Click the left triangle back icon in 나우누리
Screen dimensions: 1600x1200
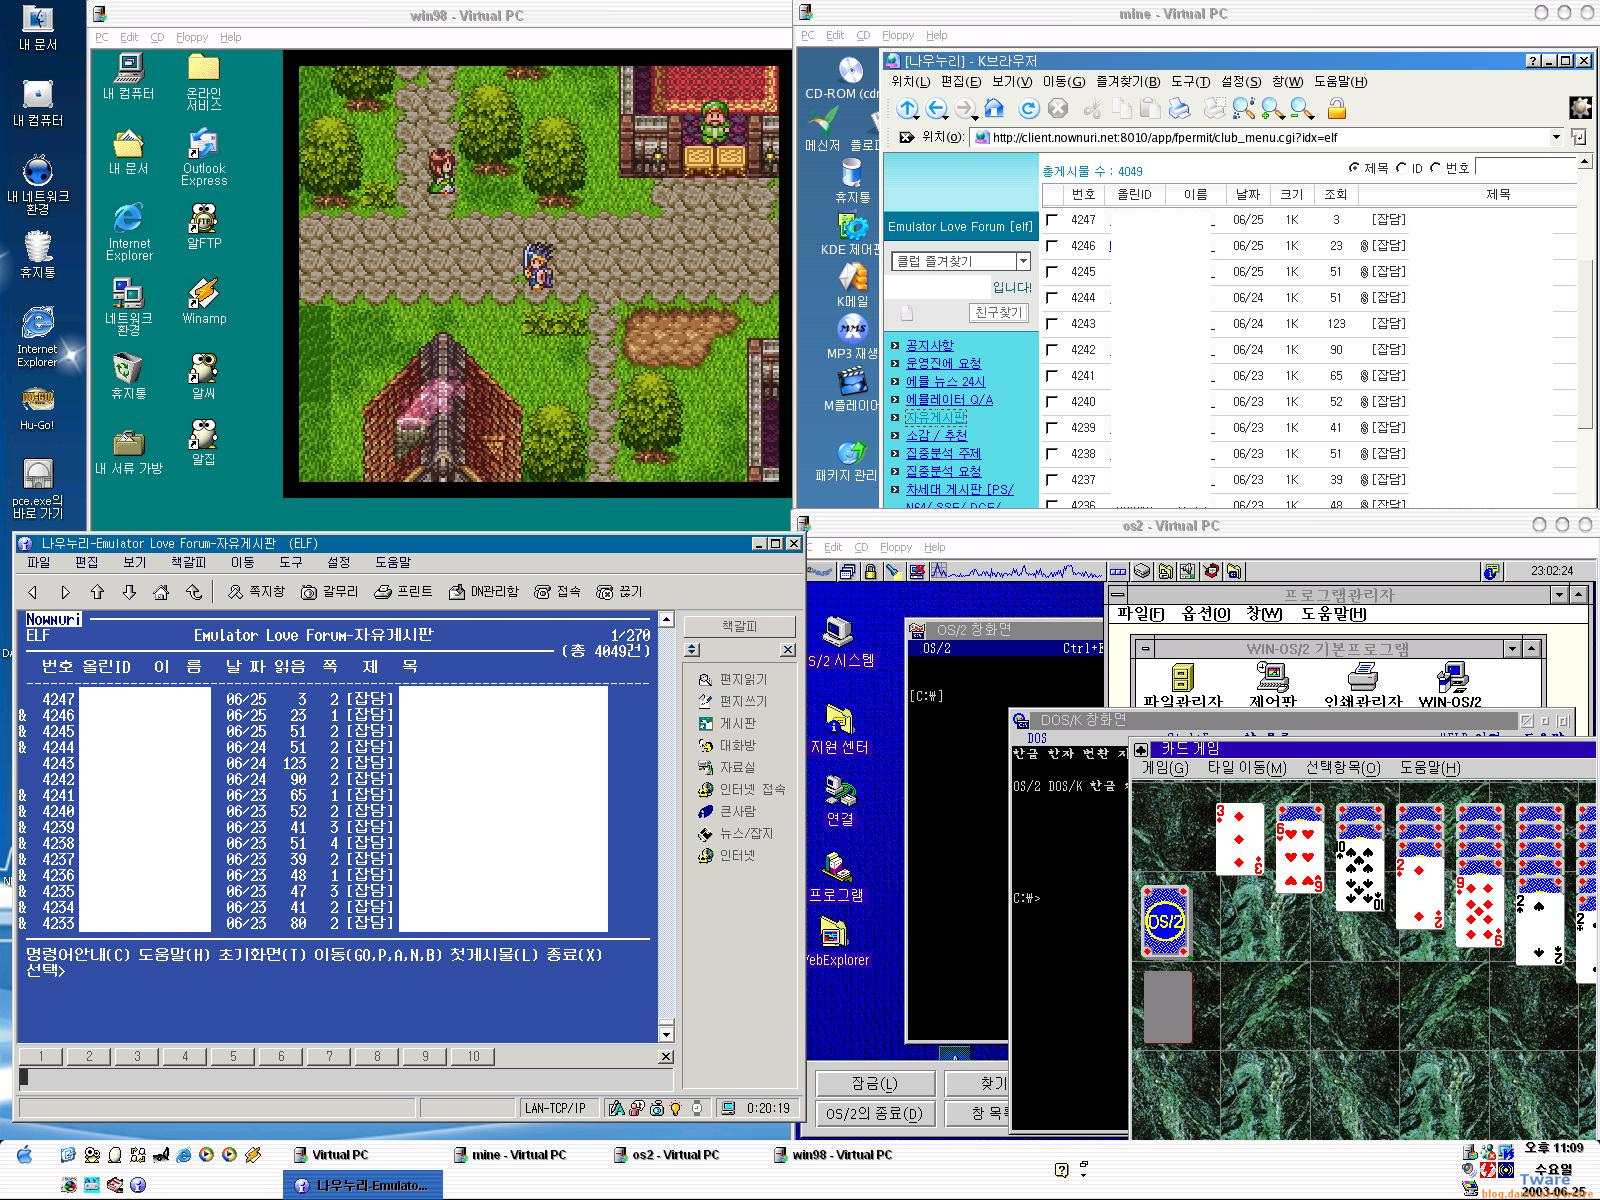pyautogui.click(x=33, y=592)
